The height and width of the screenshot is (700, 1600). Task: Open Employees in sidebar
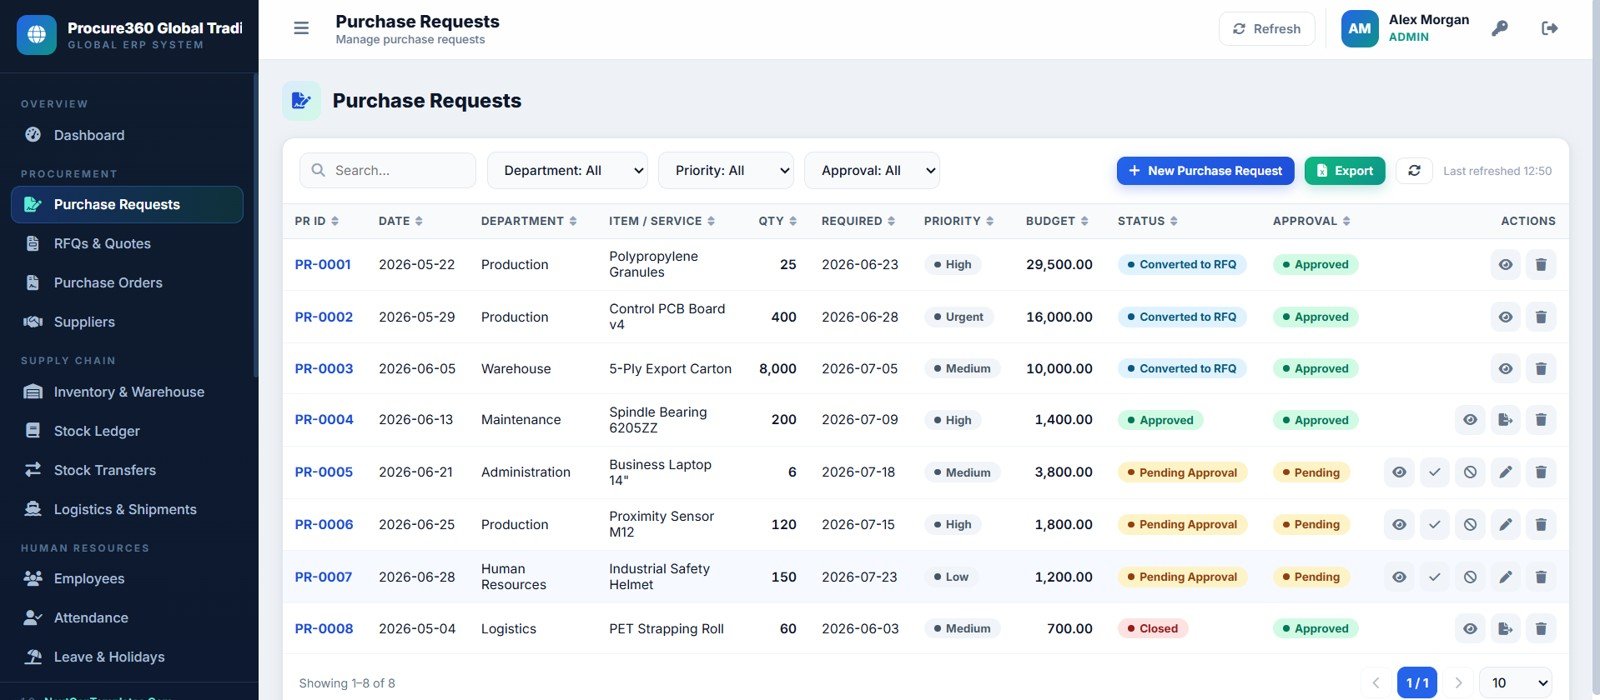pyautogui.click(x=127, y=579)
